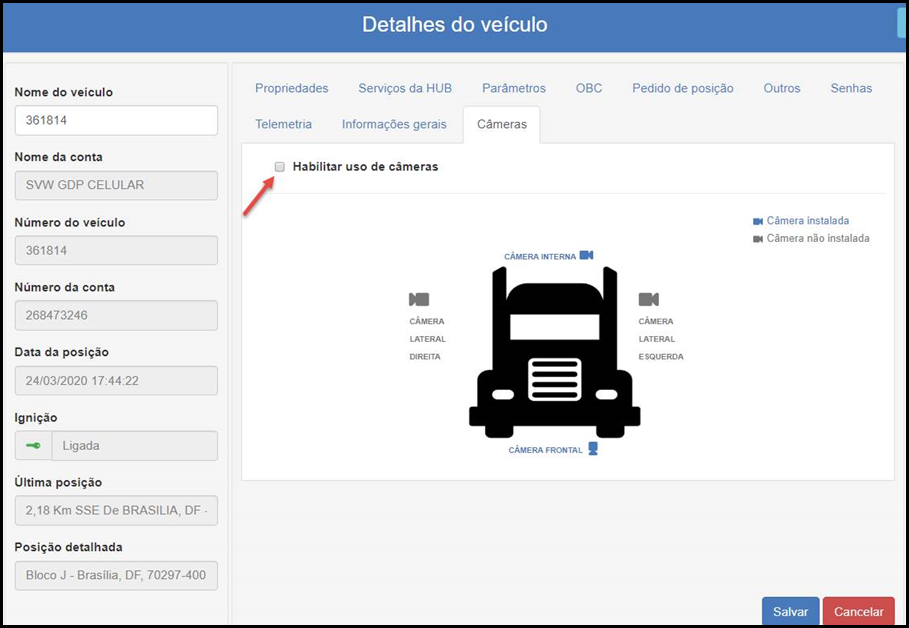Click the Cancelar button
Viewport: 909px width, 628px height.
859,611
